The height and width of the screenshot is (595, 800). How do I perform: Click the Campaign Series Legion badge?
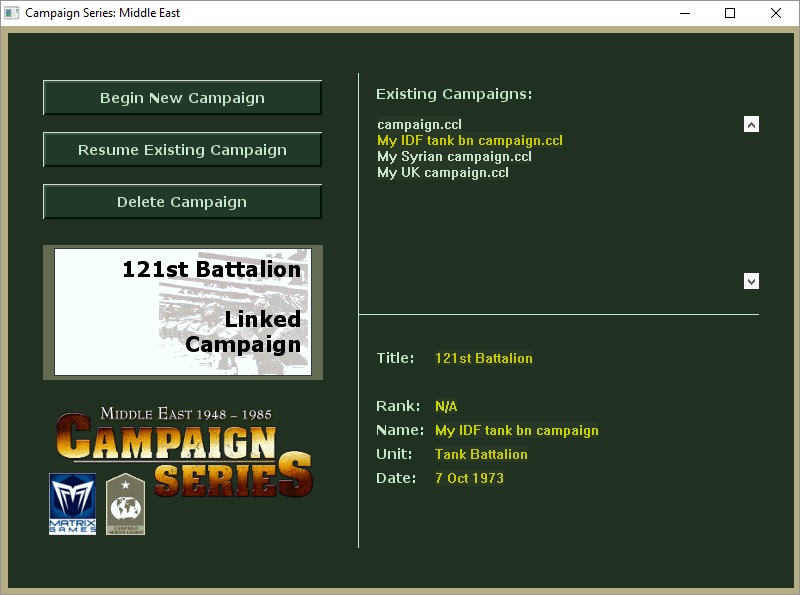click(126, 504)
